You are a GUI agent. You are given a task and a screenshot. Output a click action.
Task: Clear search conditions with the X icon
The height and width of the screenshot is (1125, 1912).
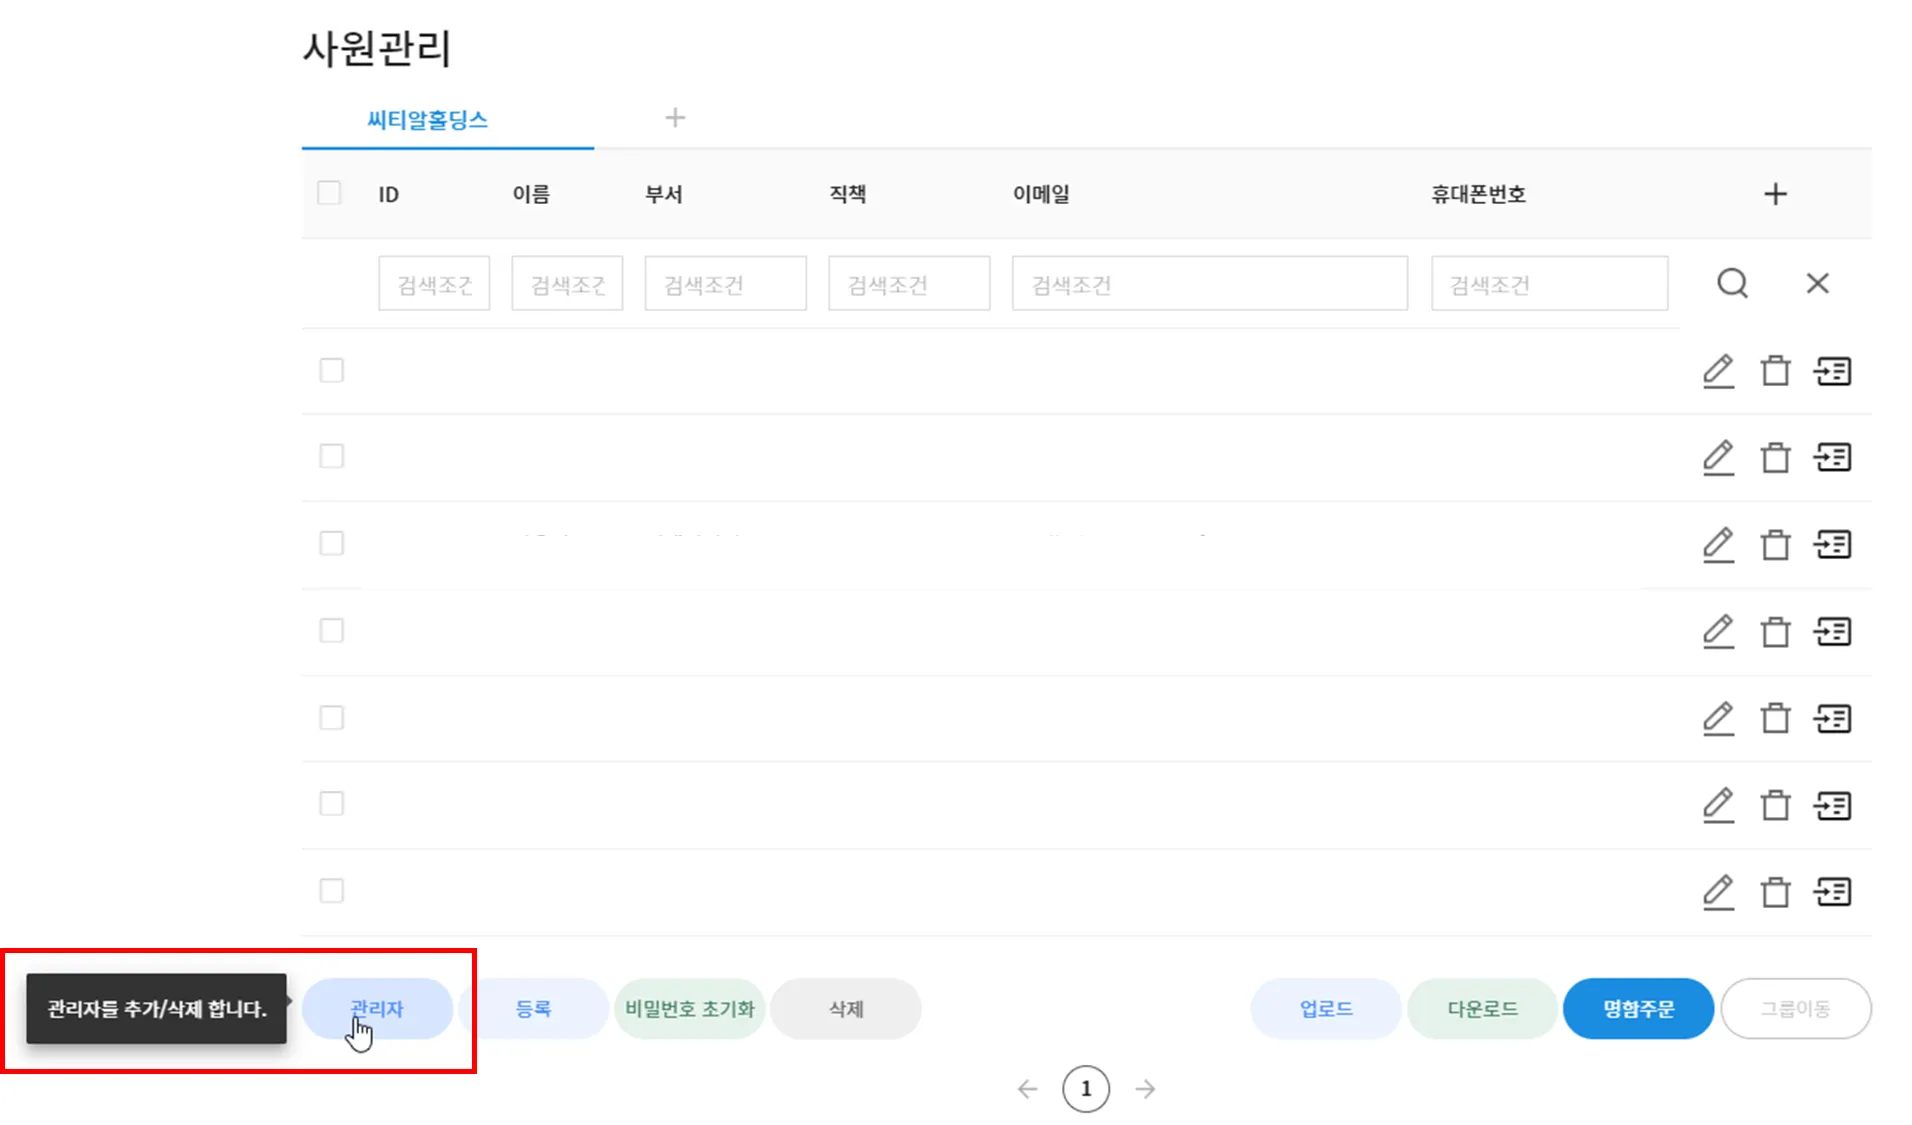[1818, 284]
